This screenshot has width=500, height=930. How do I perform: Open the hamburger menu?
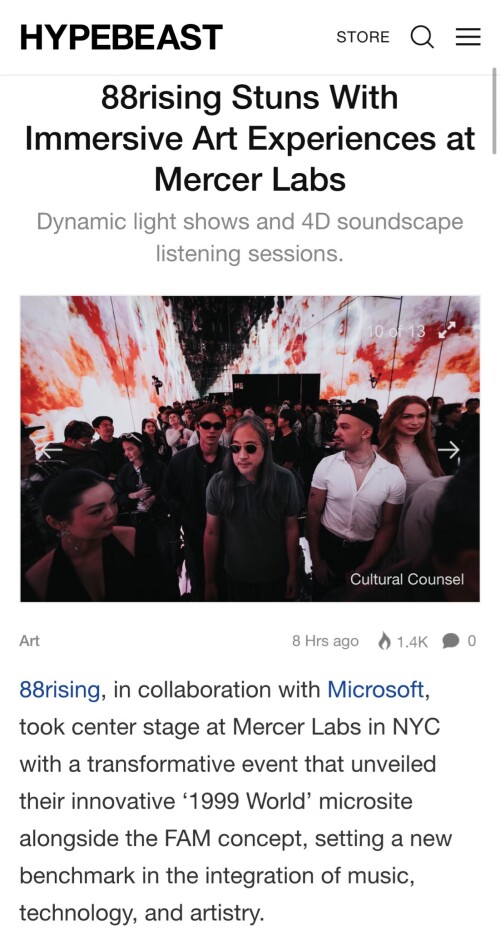[468, 37]
